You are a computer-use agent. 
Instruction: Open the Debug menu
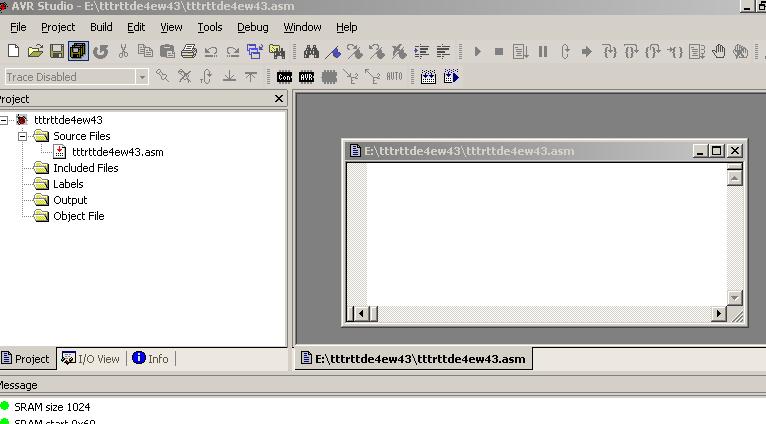coord(253,27)
